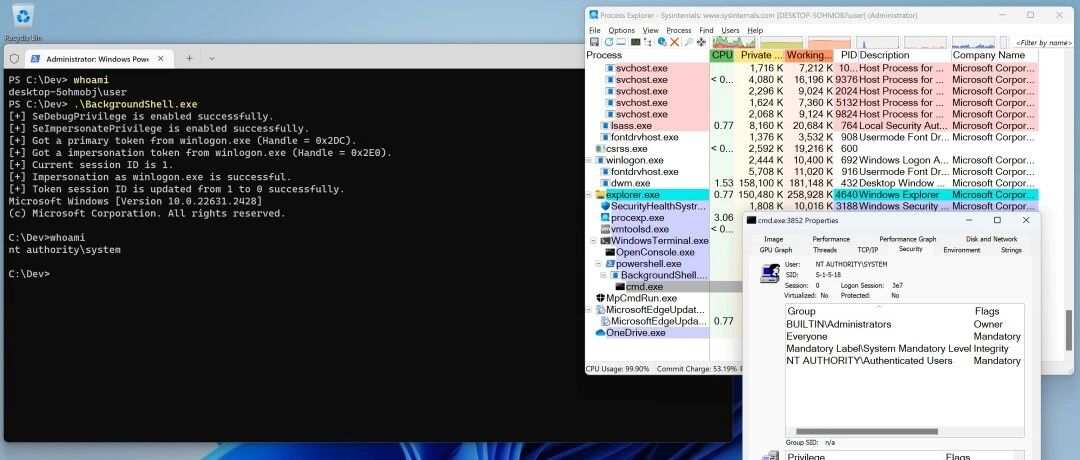Click the Filter by name input field

pos(1044,43)
